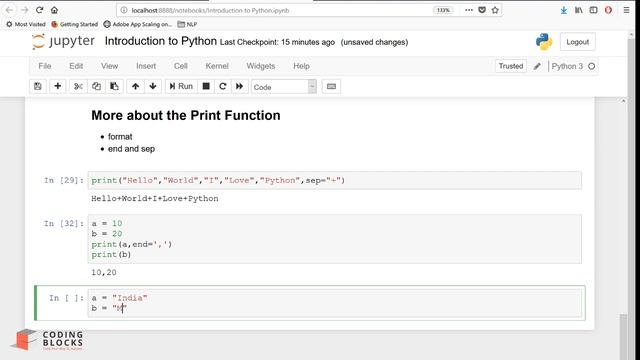640x360 pixels.
Task: Open Most Visited bookmark
Action: point(26,24)
